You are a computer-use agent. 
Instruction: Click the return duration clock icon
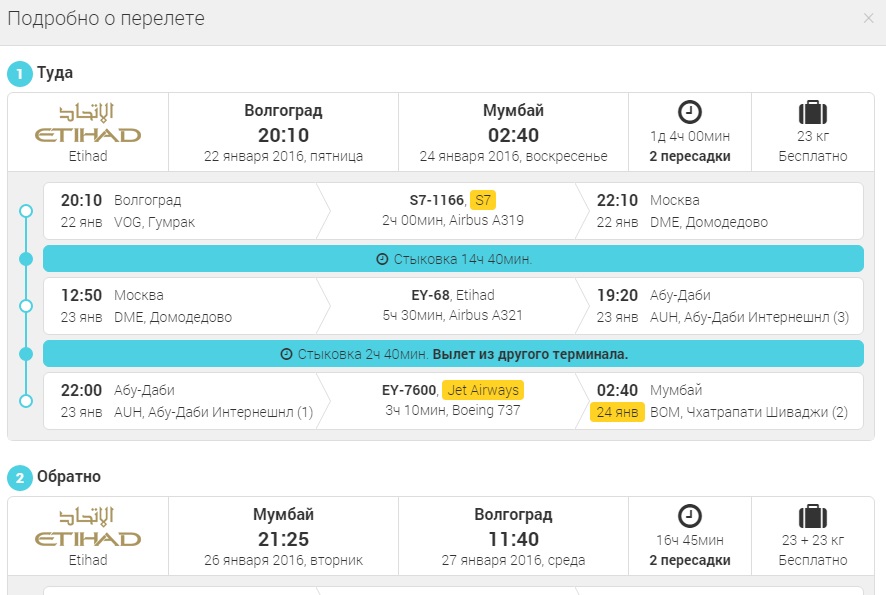click(x=690, y=516)
